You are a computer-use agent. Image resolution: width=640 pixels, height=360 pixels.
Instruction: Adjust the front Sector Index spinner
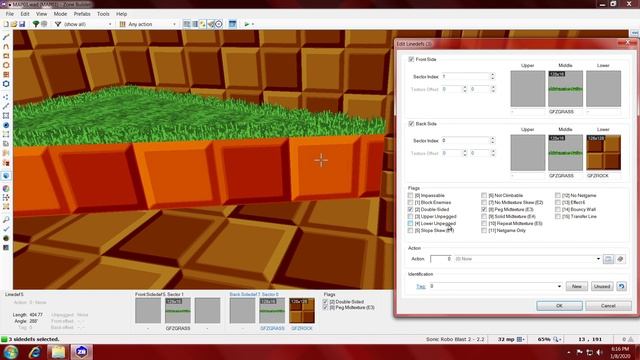click(493, 76)
